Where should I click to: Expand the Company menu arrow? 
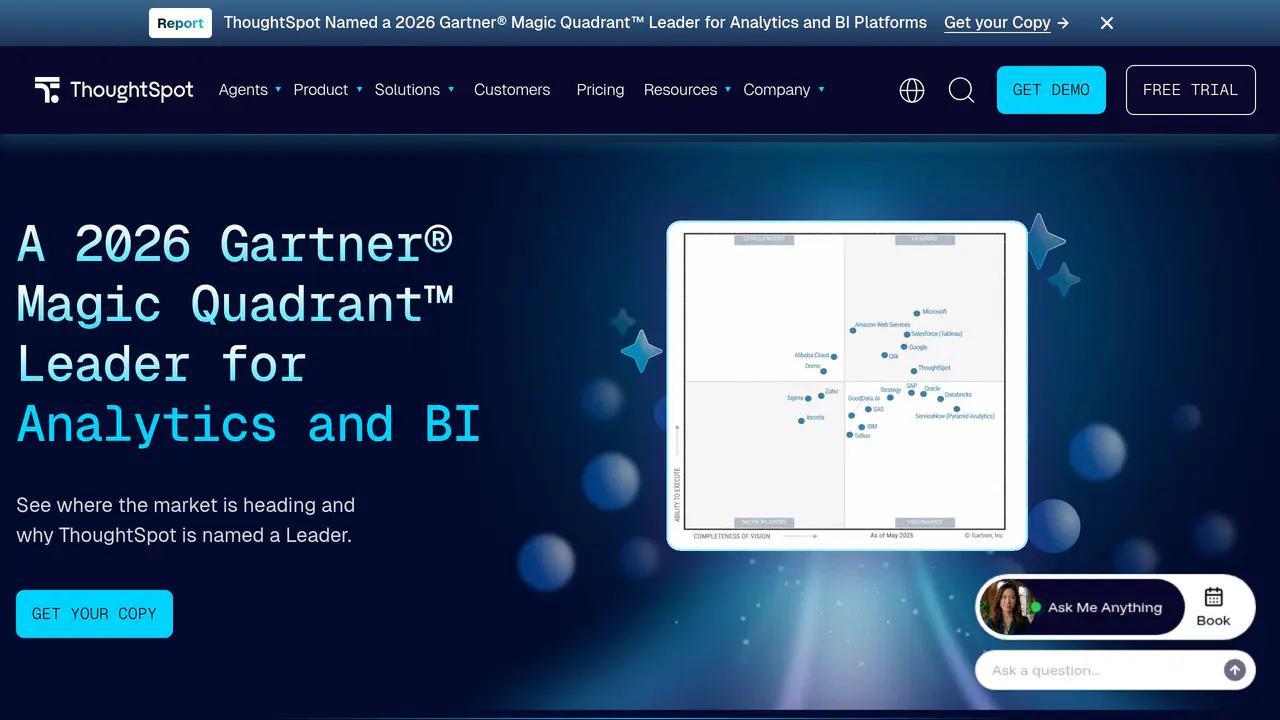coord(821,89)
